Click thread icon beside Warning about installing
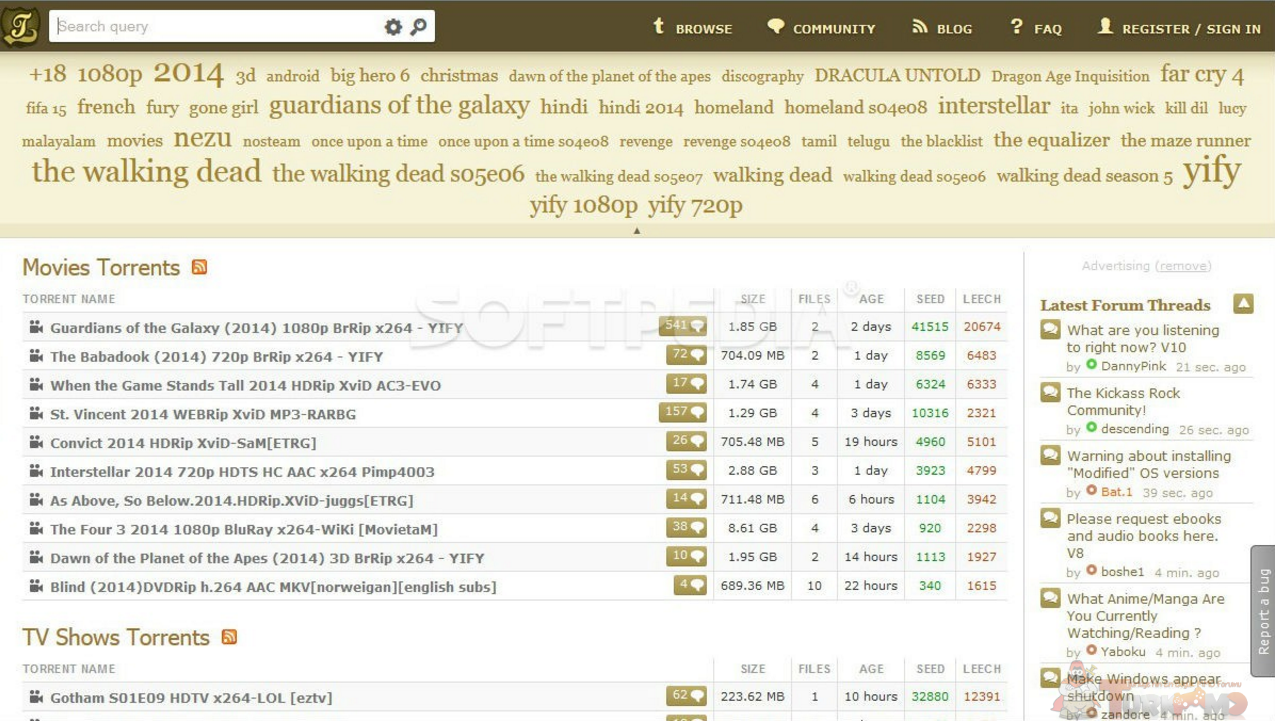Viewport: 1276px width, 721px height. point(1050,456)
